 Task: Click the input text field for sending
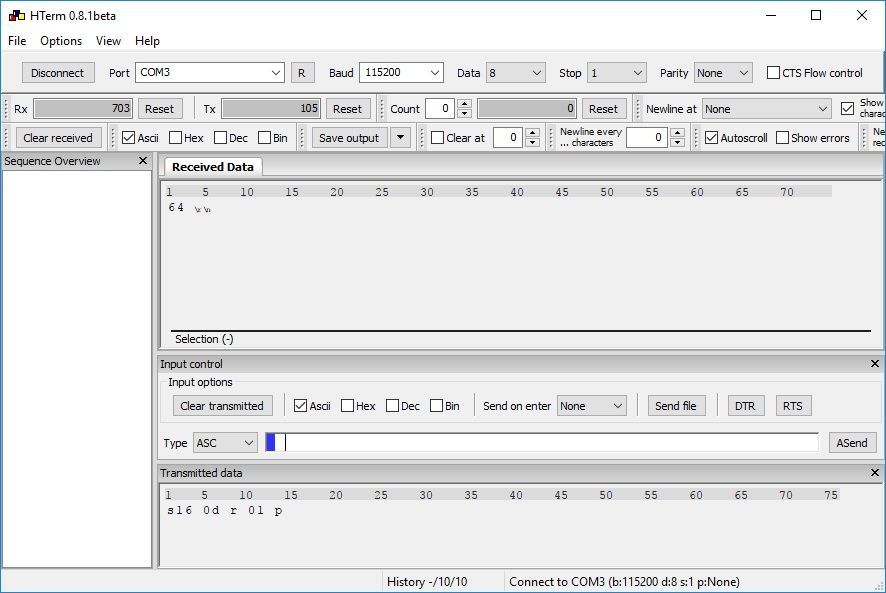(542, 443)
